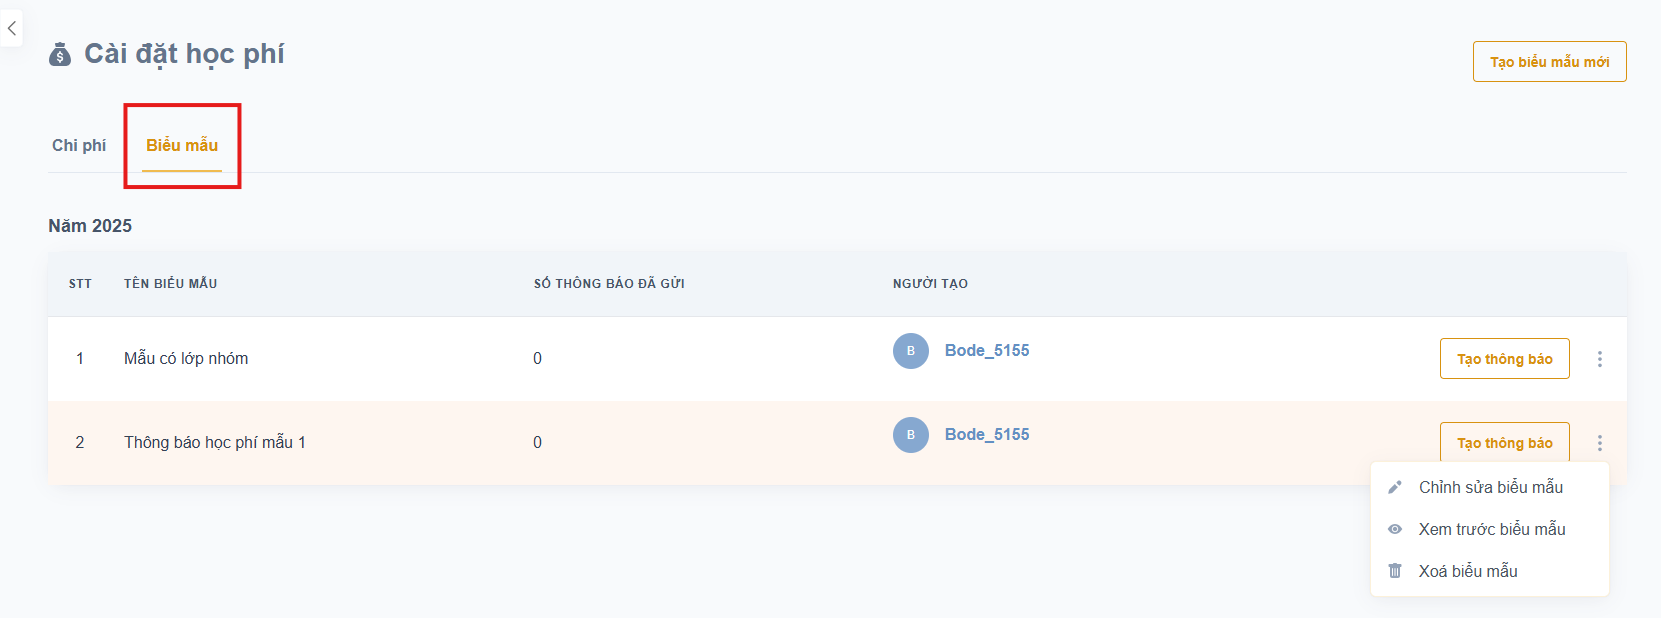
Task: Click the TÊN BIỂU MẪU column header
Action: pyautogui.click(x=170, y=284)
